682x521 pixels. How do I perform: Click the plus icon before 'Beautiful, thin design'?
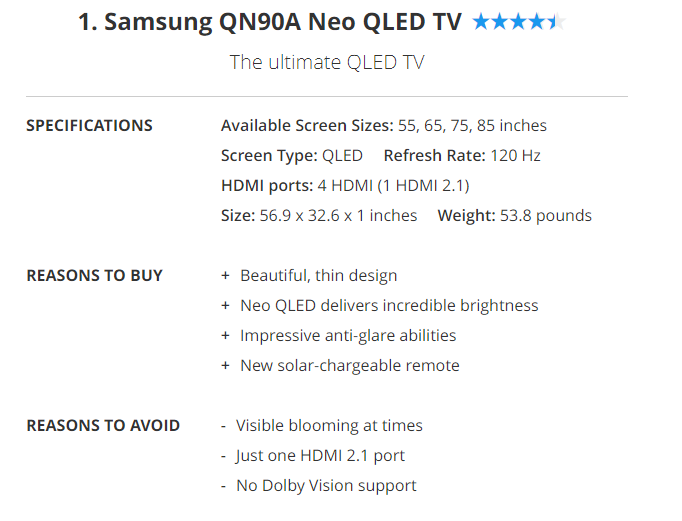(x=226, y=276)
